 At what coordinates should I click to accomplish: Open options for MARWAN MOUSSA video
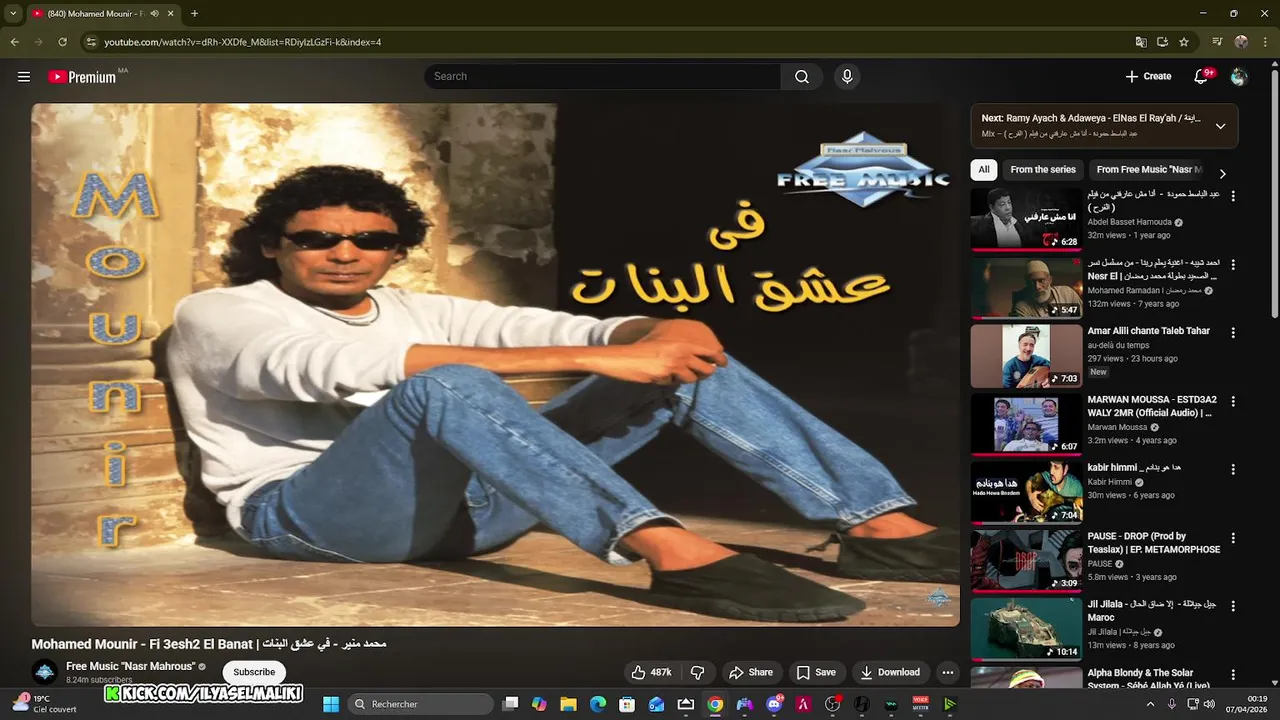1232,401
